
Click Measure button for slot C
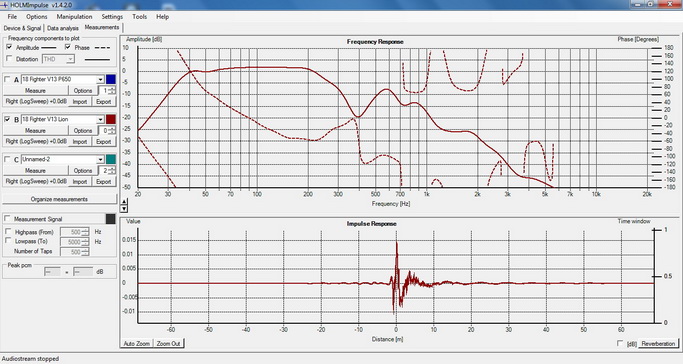click(x=35, y=171)
